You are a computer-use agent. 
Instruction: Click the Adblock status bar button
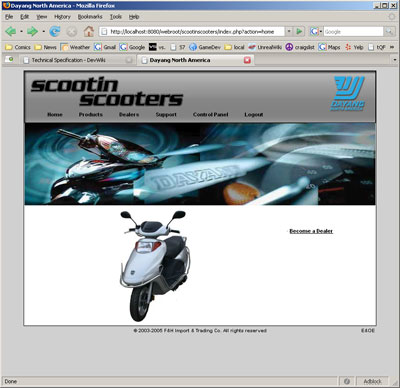coord(372,381)
